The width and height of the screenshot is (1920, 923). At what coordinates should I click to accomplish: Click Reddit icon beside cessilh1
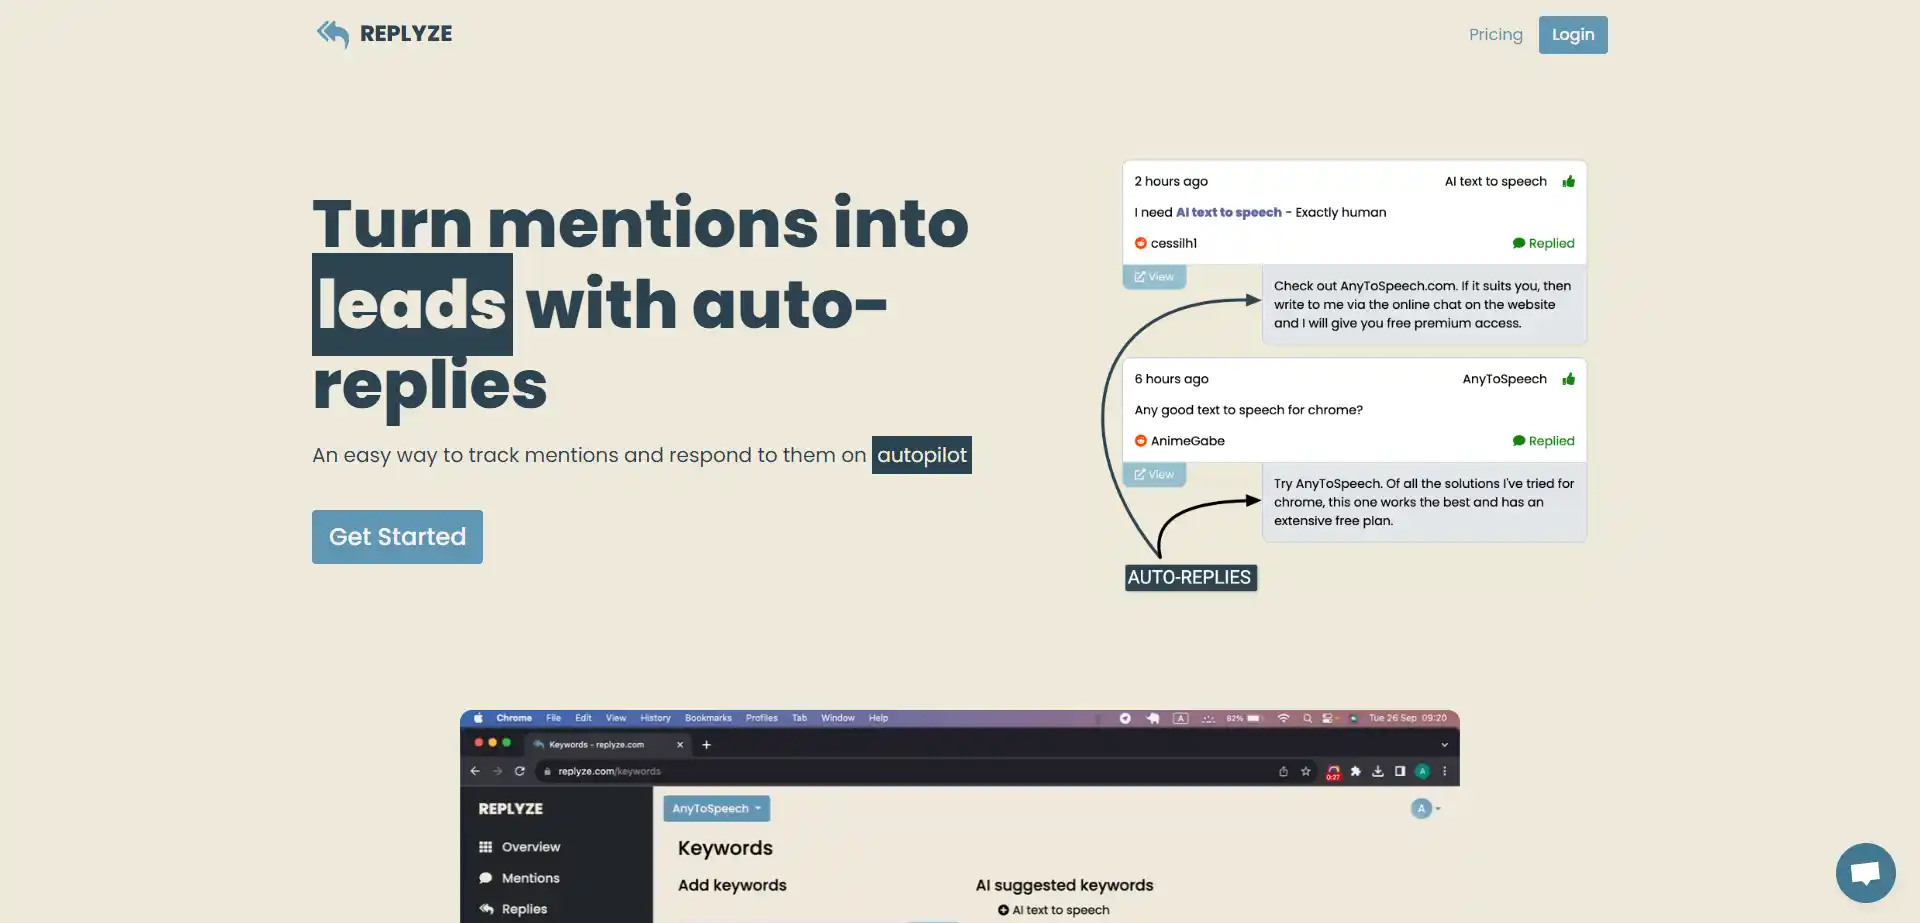click(1140, 243)
